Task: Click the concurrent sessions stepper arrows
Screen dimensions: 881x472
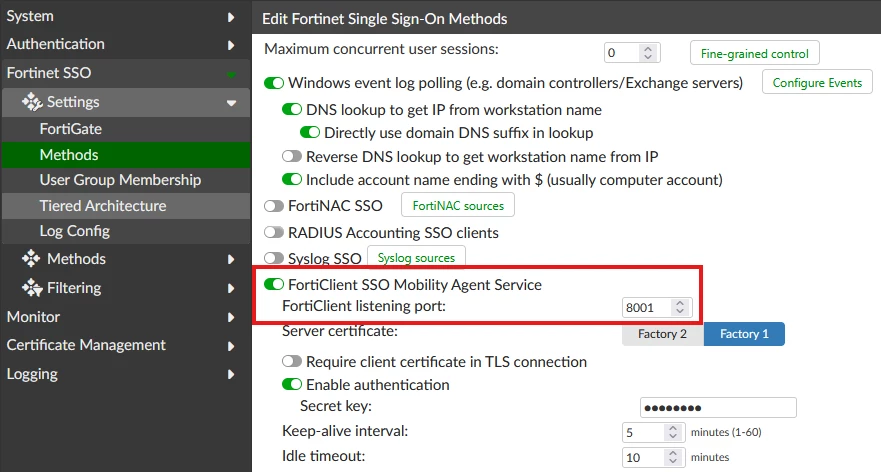Action: pos(648,53)
